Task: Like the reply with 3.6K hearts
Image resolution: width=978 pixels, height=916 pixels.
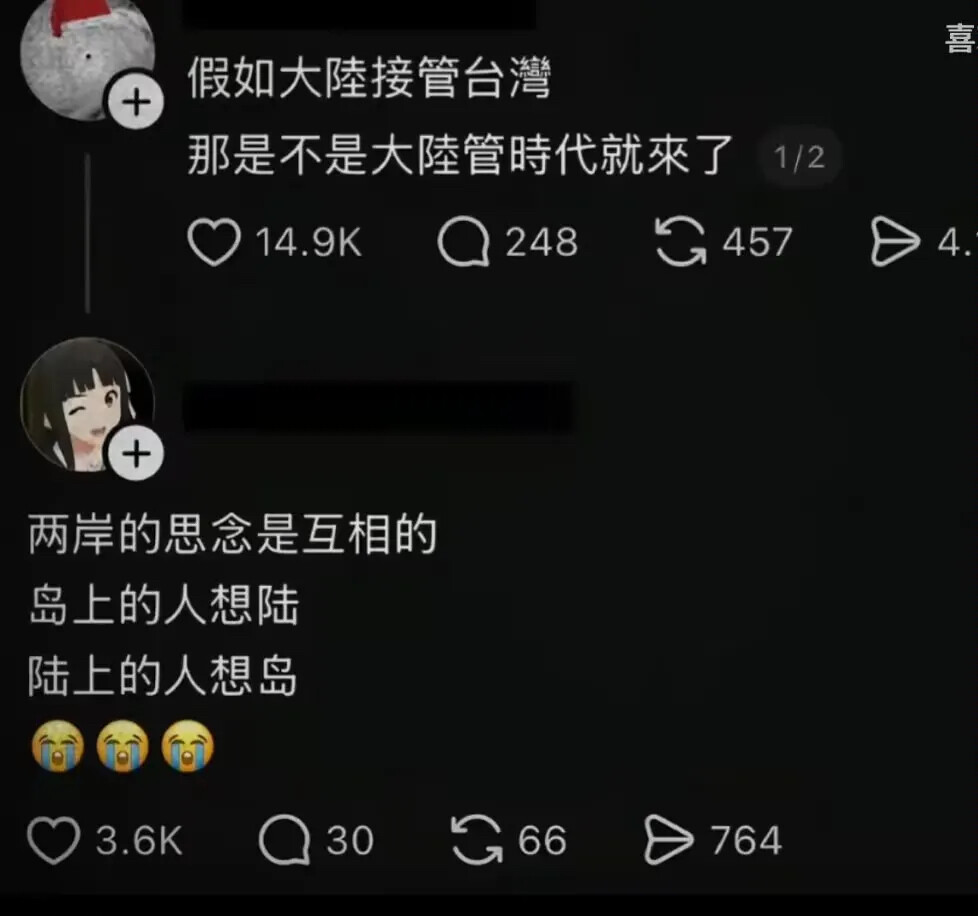Action: click(54, 840)
